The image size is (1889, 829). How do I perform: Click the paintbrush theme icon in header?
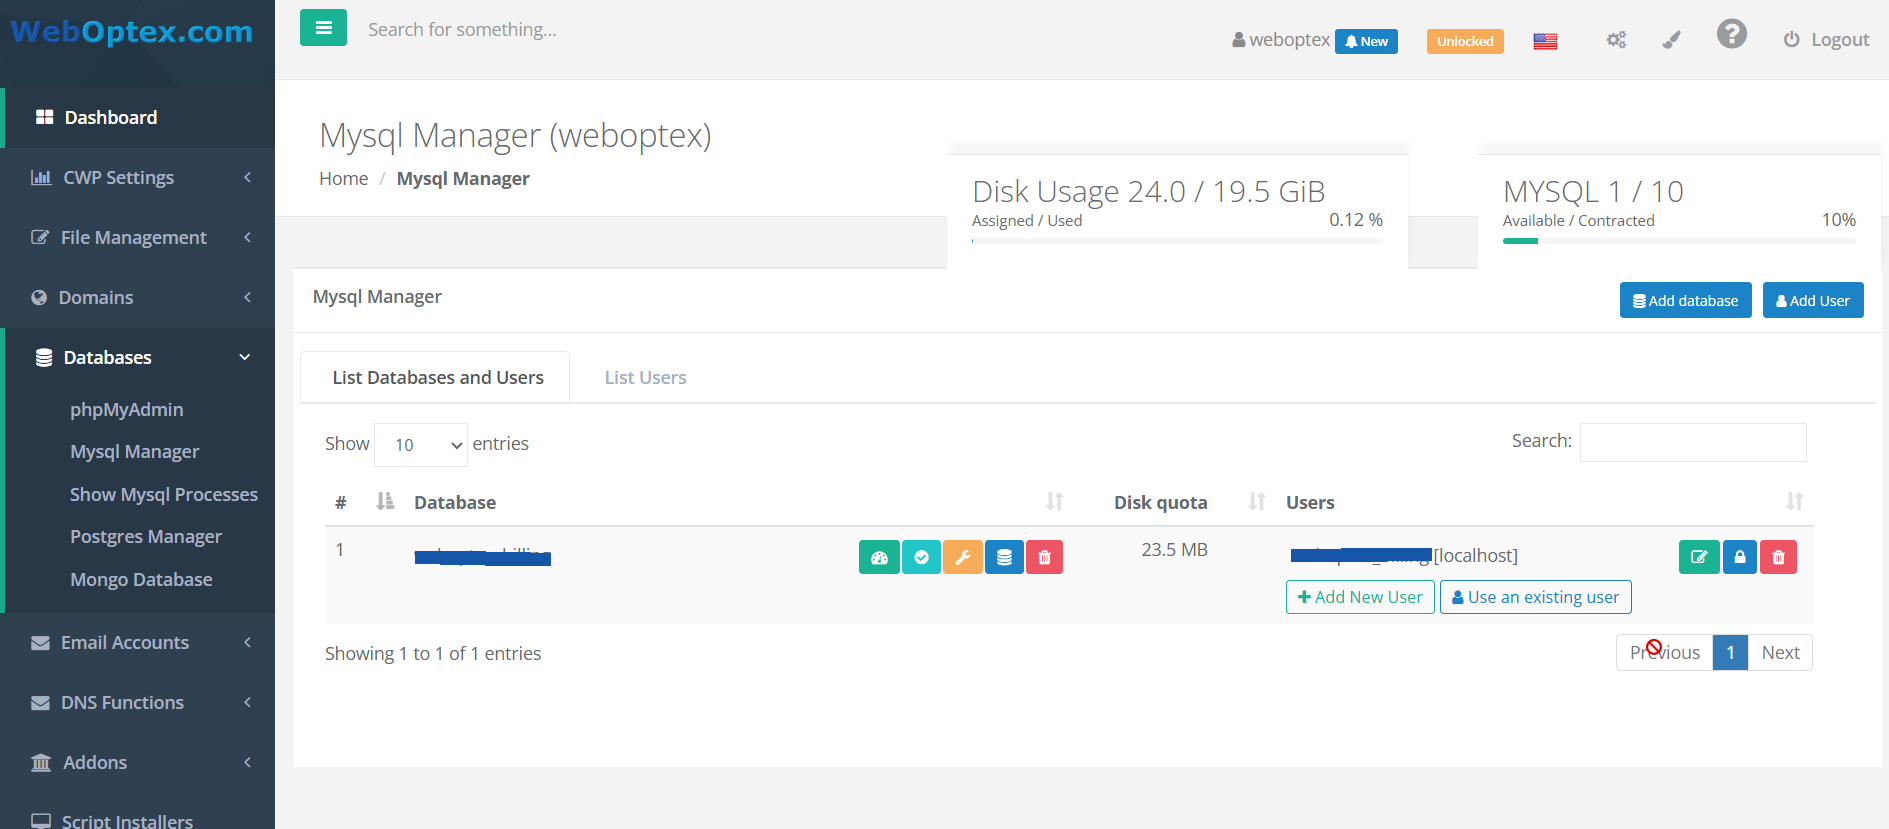click(x=1671, y=40)
